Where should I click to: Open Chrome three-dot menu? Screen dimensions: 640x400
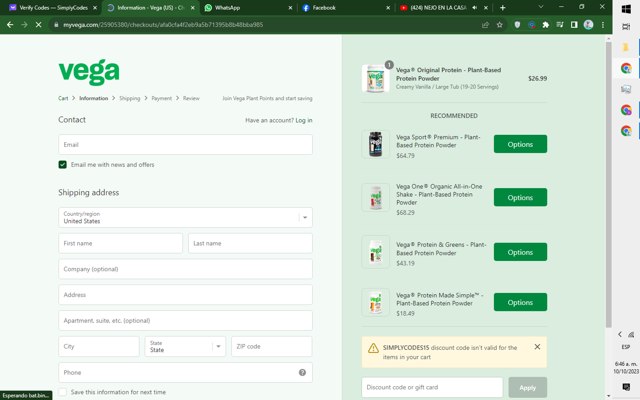[x=603, y=25]
